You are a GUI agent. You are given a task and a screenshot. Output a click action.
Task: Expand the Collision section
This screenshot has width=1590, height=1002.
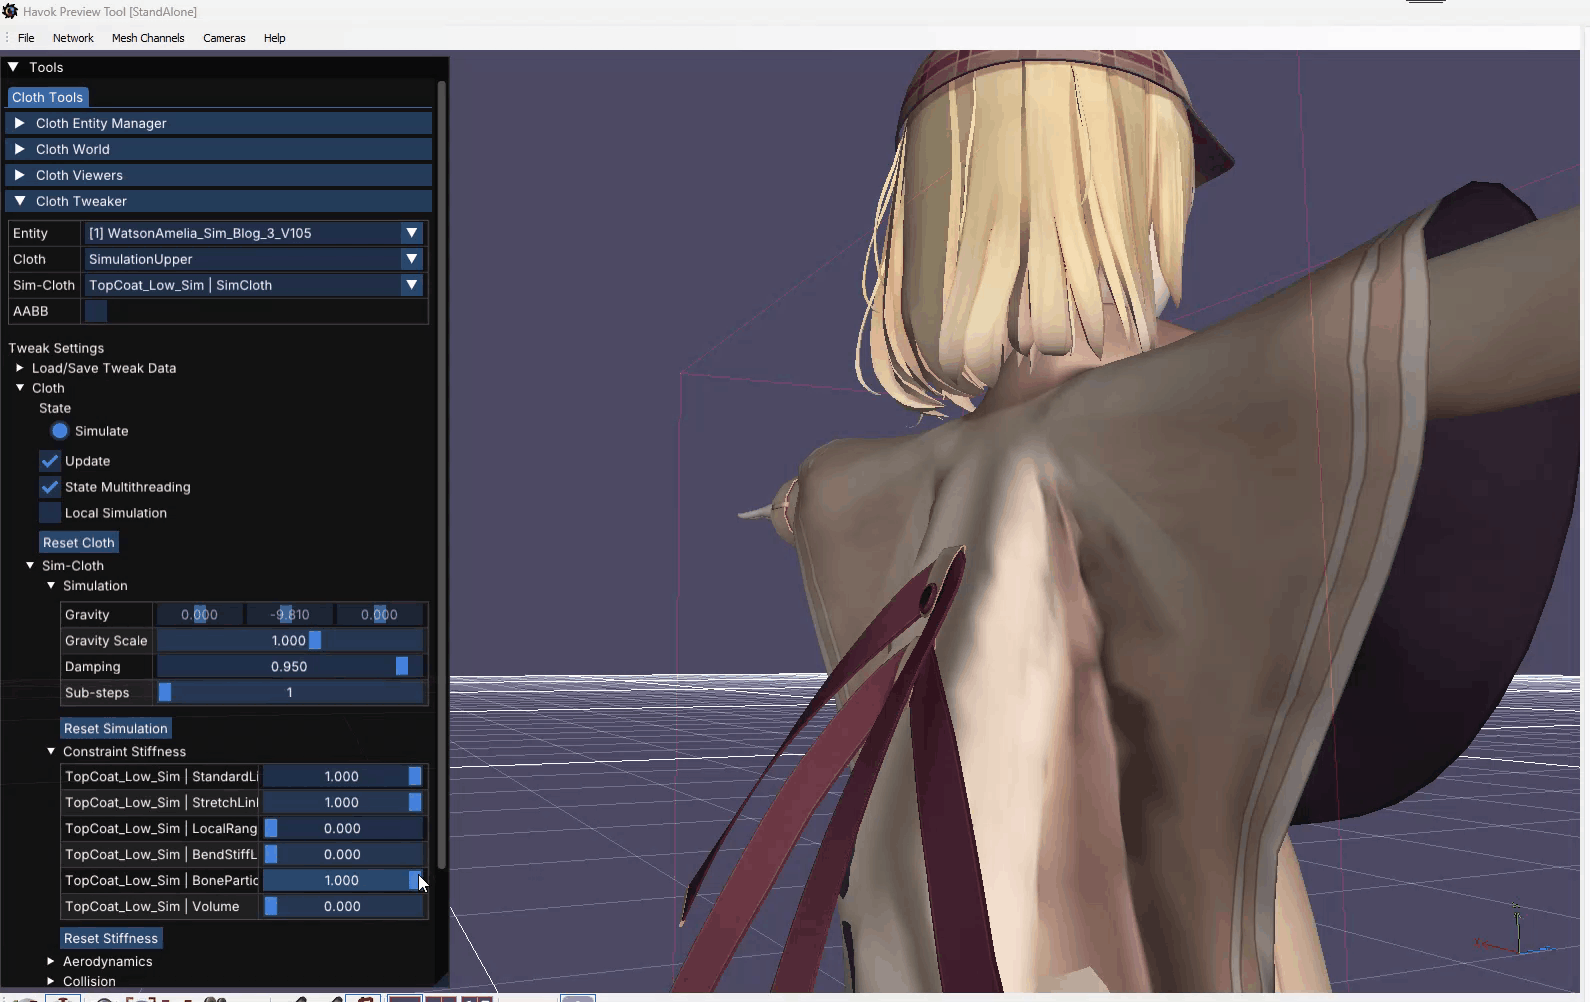click(x=51, y=982)
